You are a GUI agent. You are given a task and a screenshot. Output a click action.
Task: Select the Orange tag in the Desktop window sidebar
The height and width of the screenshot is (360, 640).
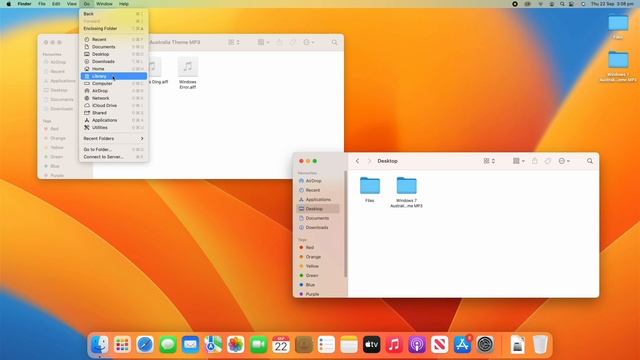point(318,257)
